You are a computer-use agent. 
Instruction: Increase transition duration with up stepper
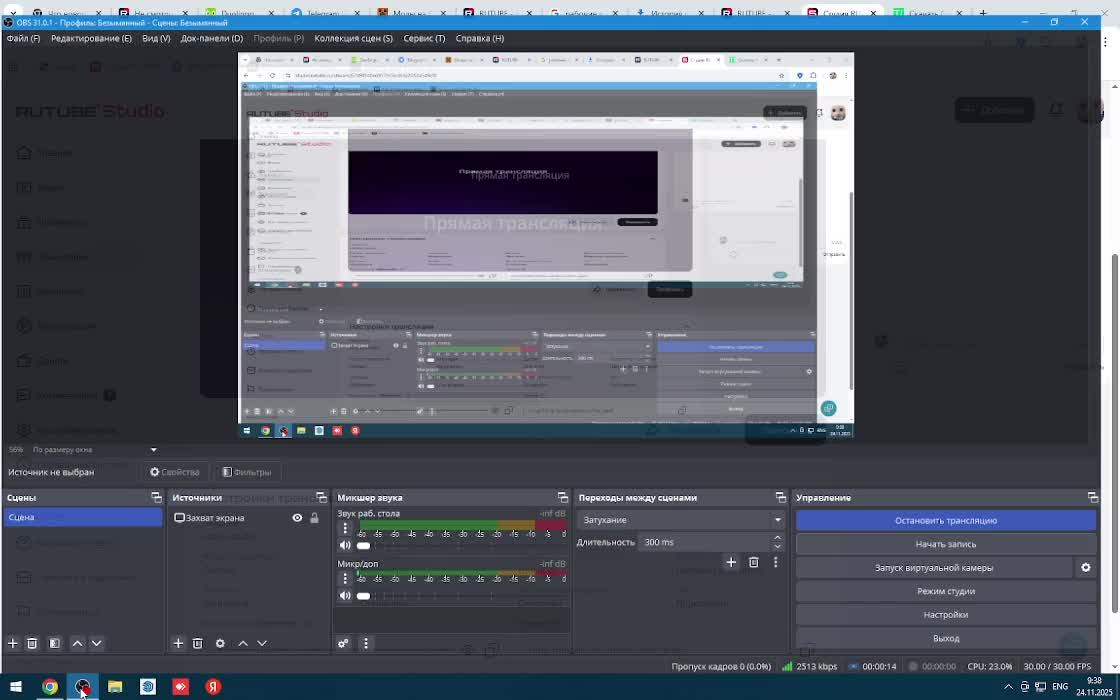click(x=777, y=538)
